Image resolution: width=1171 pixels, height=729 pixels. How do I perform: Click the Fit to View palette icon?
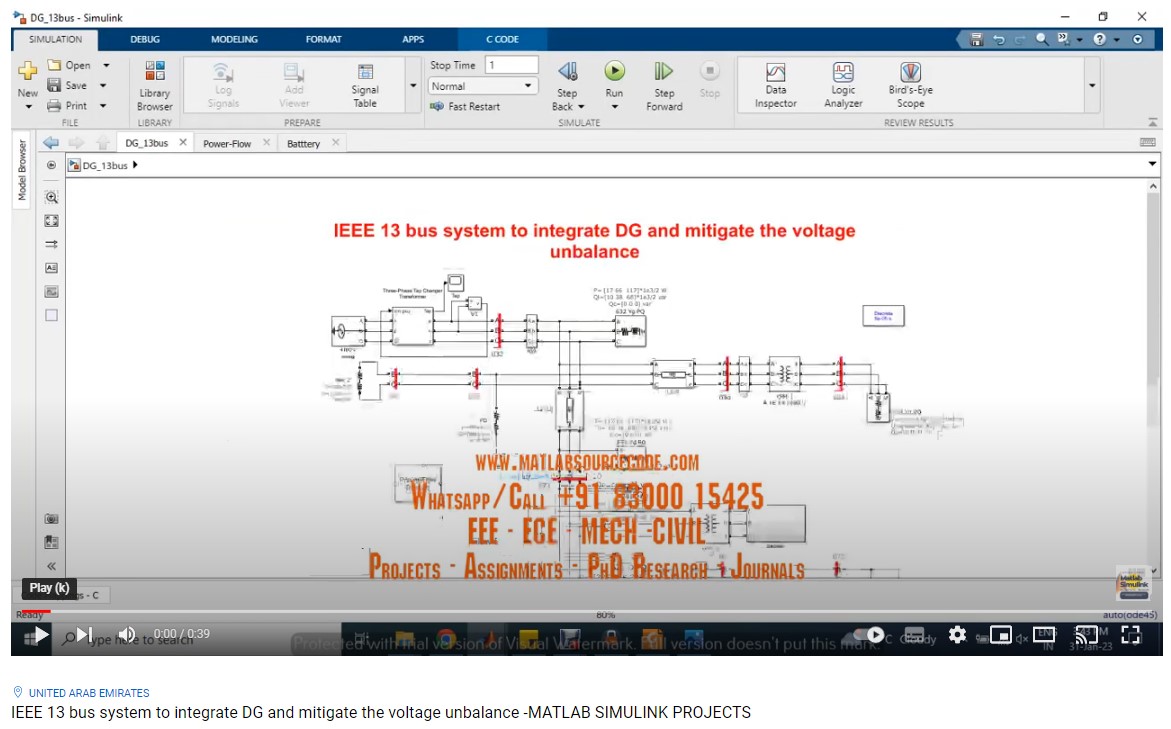click(52, 221)
